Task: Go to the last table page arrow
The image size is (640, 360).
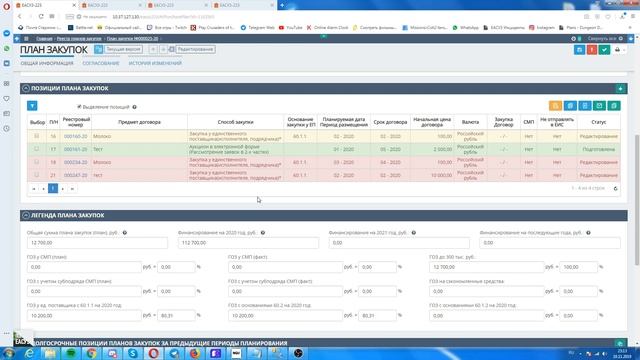Action: [x=72, y=189]
